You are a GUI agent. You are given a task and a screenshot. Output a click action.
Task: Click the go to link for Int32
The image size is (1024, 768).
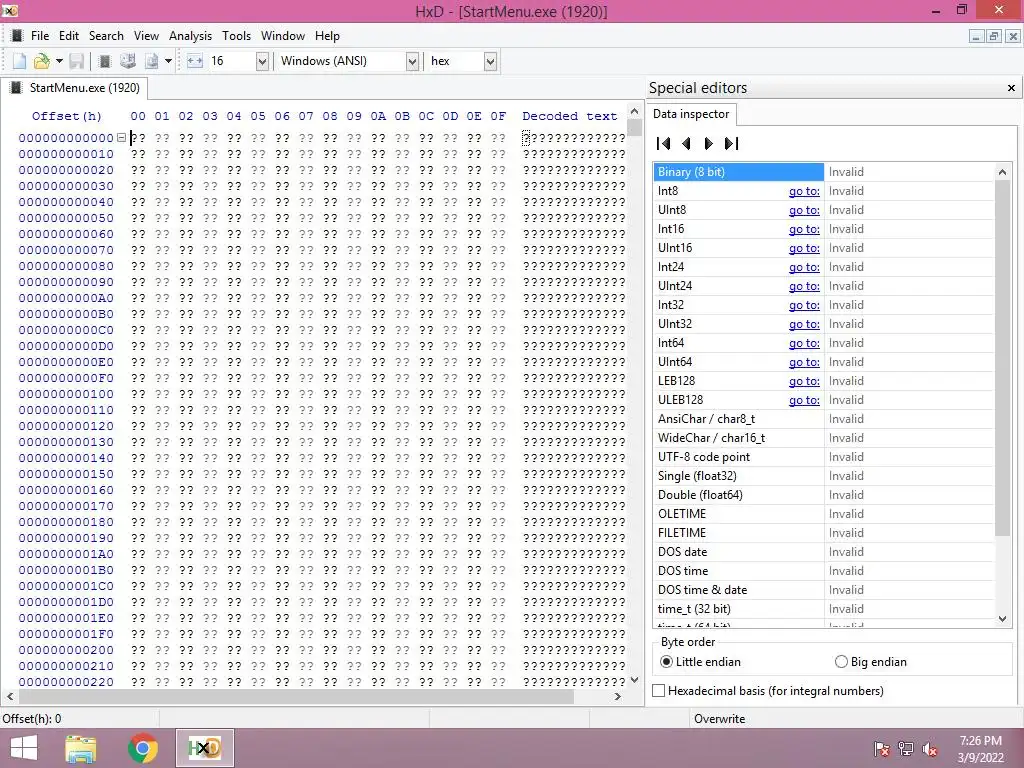pyautogui.click(x=804, y=305)
